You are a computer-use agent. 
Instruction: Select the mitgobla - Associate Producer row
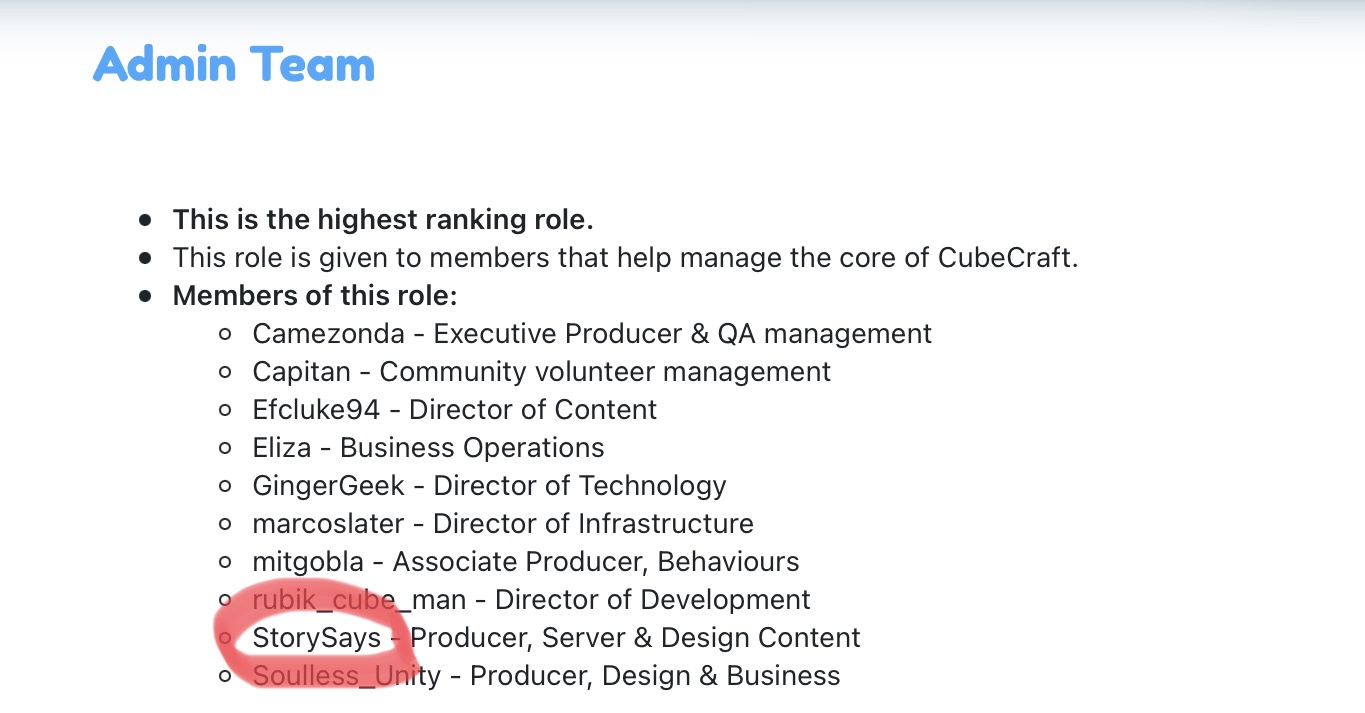526,561
